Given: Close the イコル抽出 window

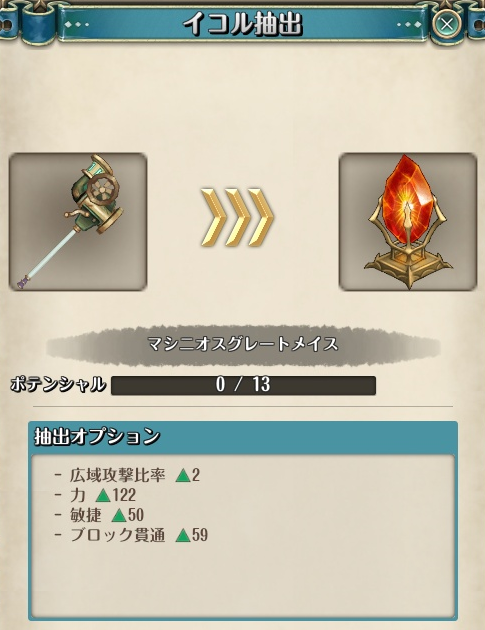Looking at the screenshot, I should pos(446,24).
